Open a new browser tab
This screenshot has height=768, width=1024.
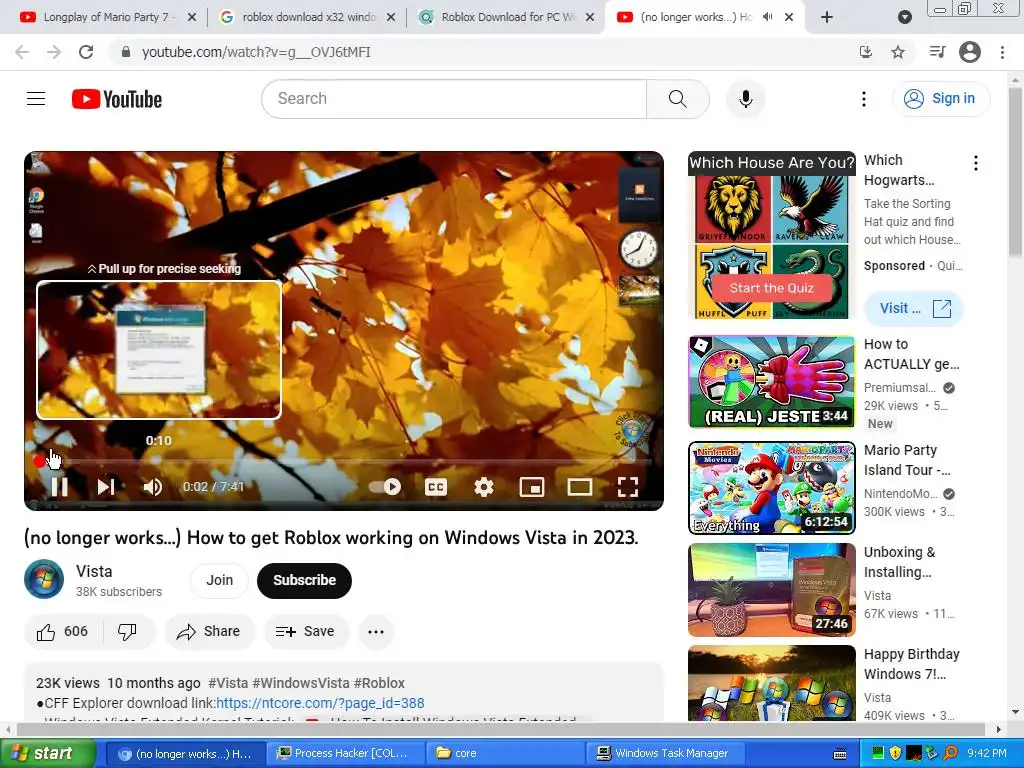coord(826,18)
